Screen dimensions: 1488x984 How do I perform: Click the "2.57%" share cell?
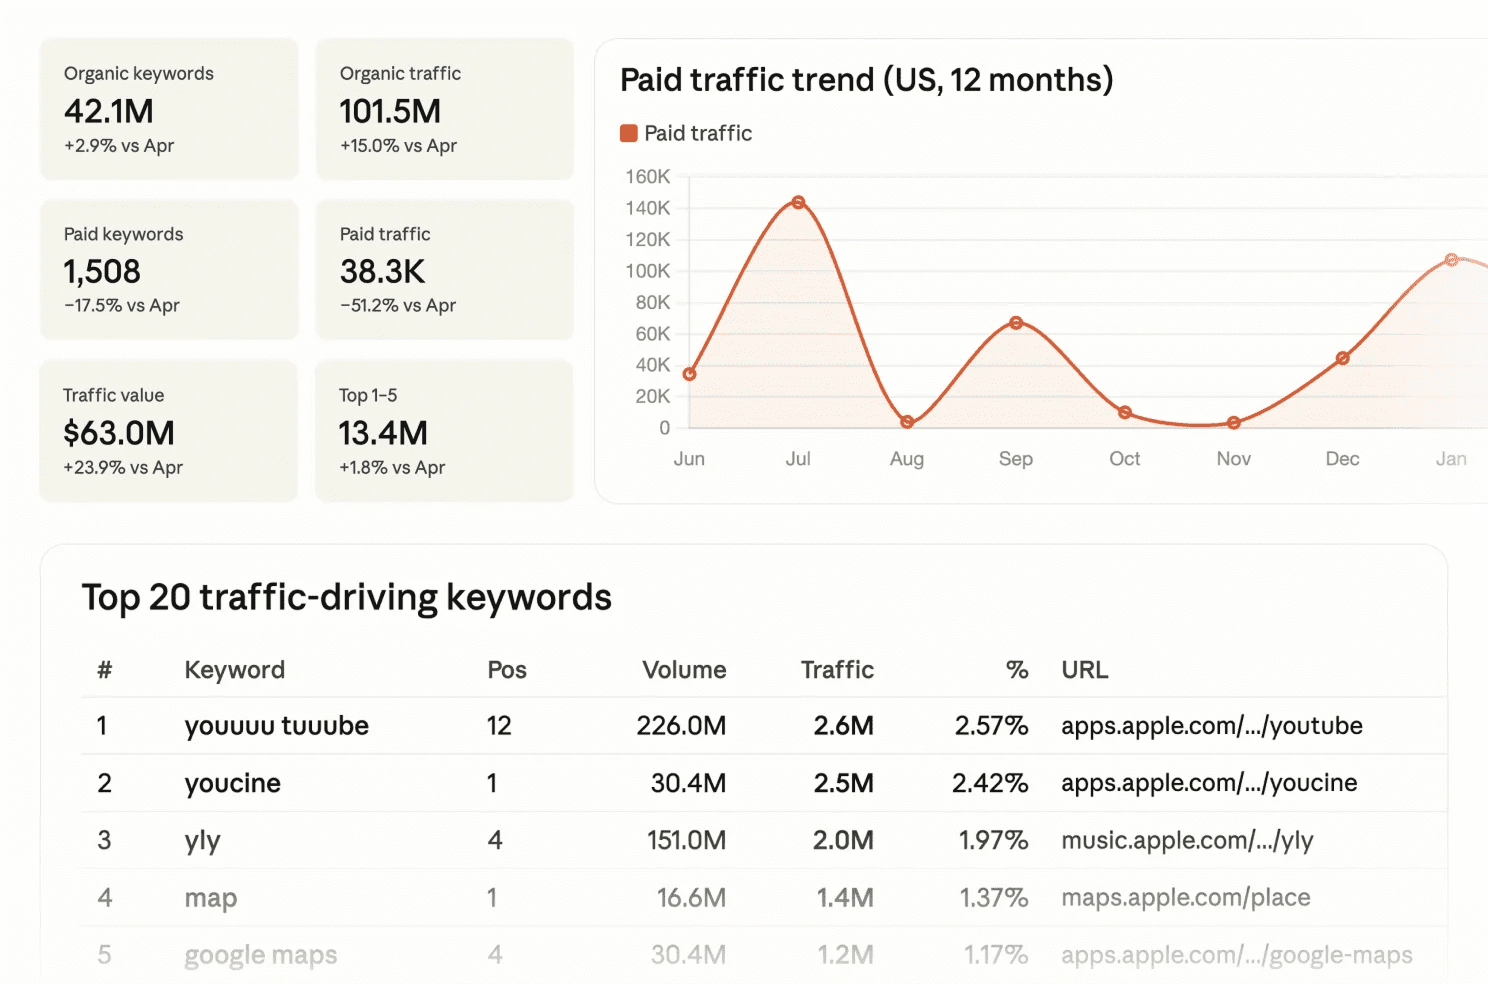(x=992, y=726)
